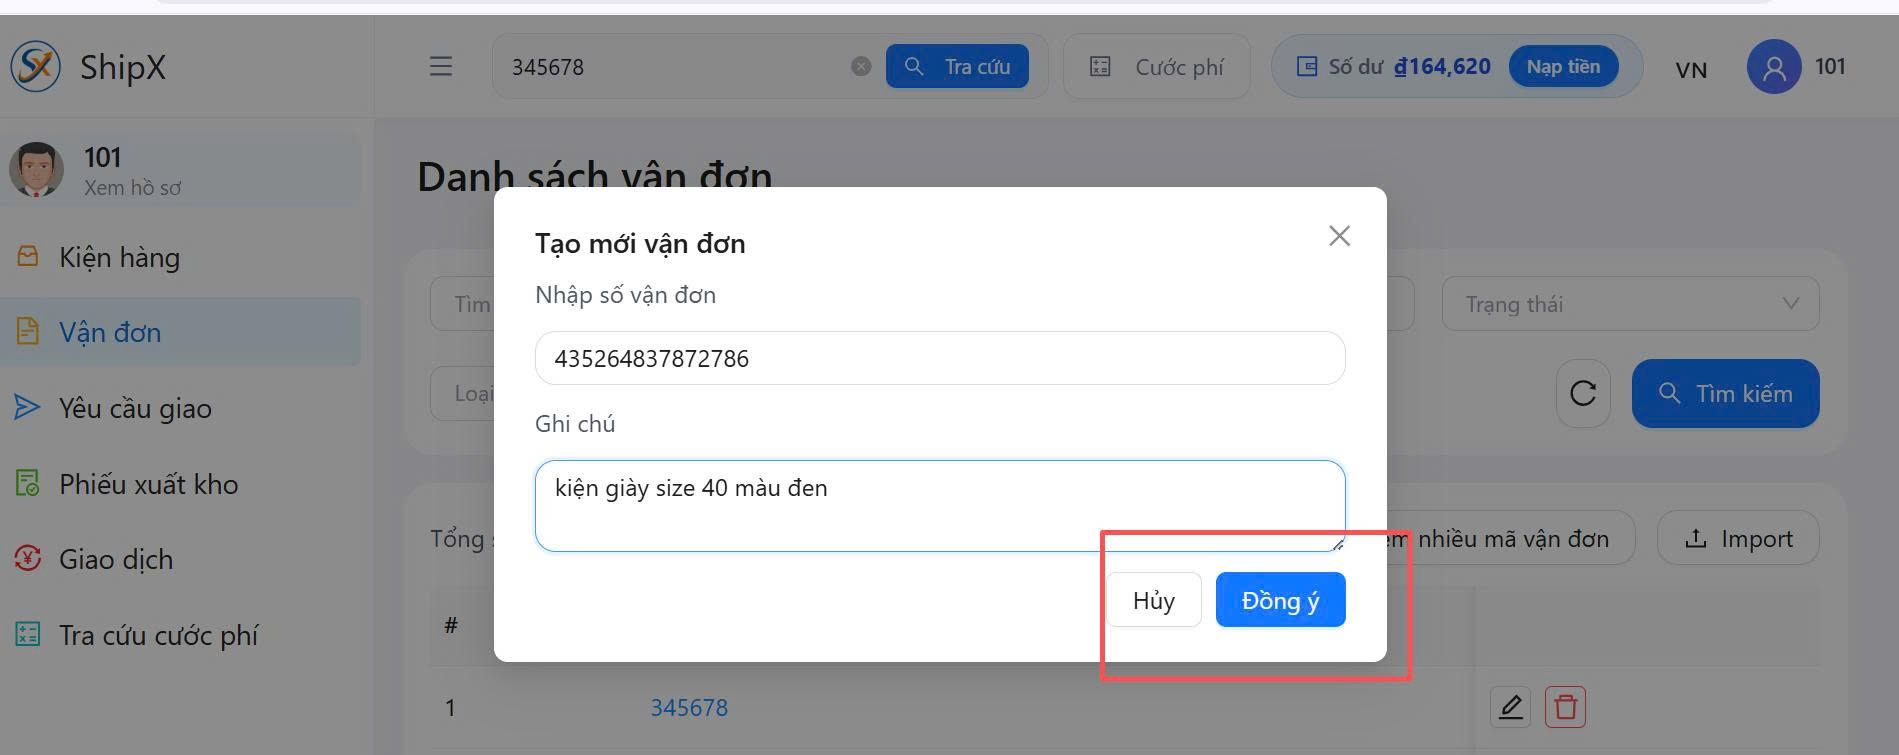1899x755 pixels.
Task: Clear the search box with the x icon
Action: [861, 66]
